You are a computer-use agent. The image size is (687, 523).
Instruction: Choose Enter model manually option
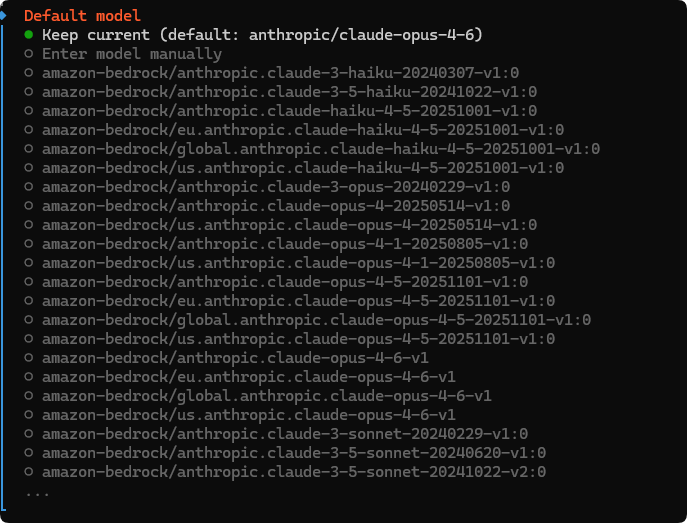tap(132, 54)
